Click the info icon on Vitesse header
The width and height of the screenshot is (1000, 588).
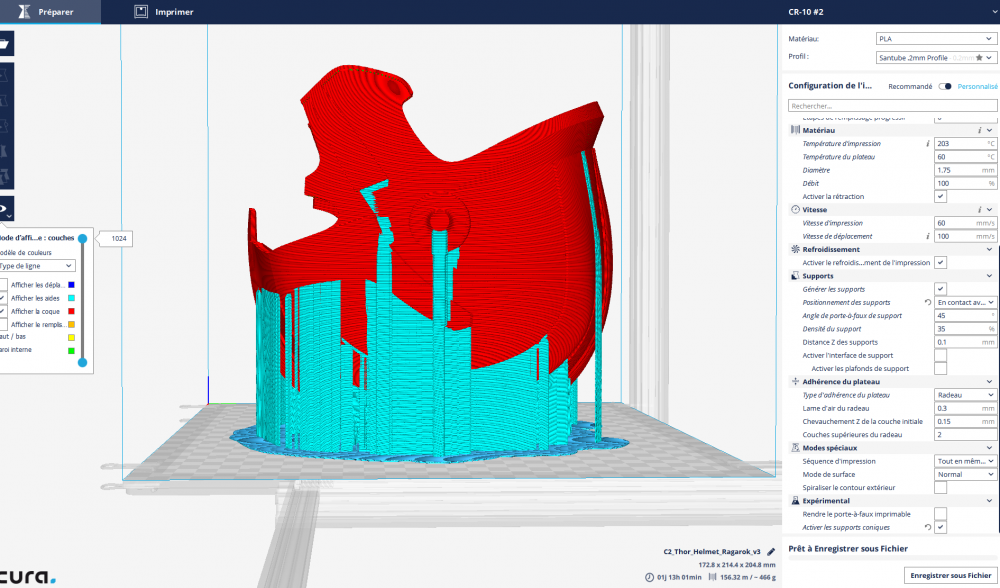pyautogui.click(x=979, y=210)
